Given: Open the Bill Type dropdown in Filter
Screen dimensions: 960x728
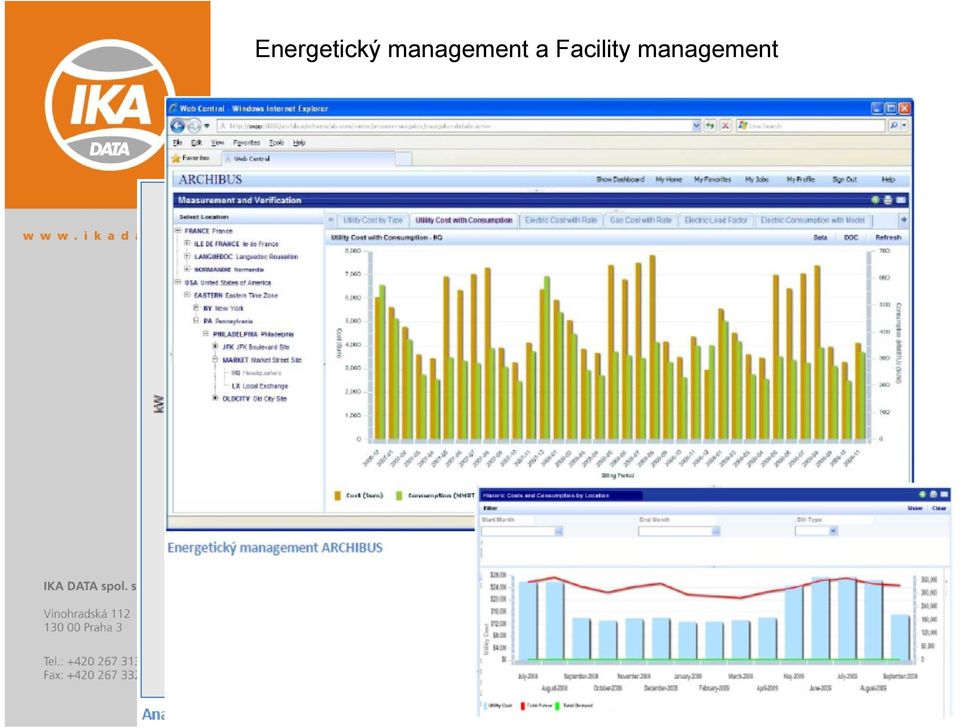Looking at the screenshot, I should click(833, 531).
